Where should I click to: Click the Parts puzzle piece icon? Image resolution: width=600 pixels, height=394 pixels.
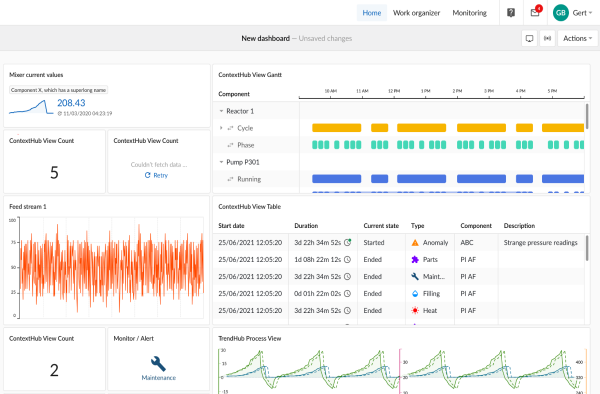[x=415, y=259]
